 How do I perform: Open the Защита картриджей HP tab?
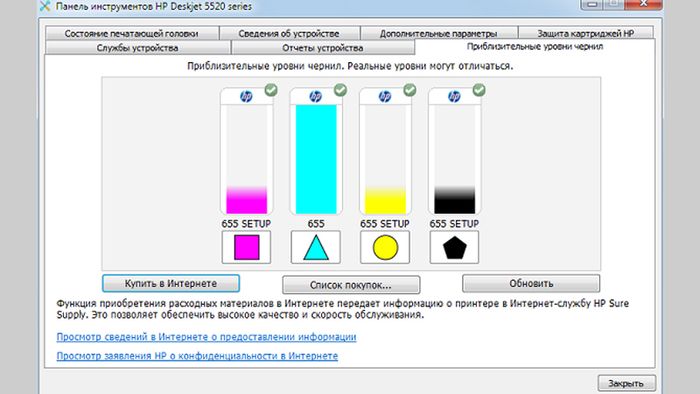[585, 33]
